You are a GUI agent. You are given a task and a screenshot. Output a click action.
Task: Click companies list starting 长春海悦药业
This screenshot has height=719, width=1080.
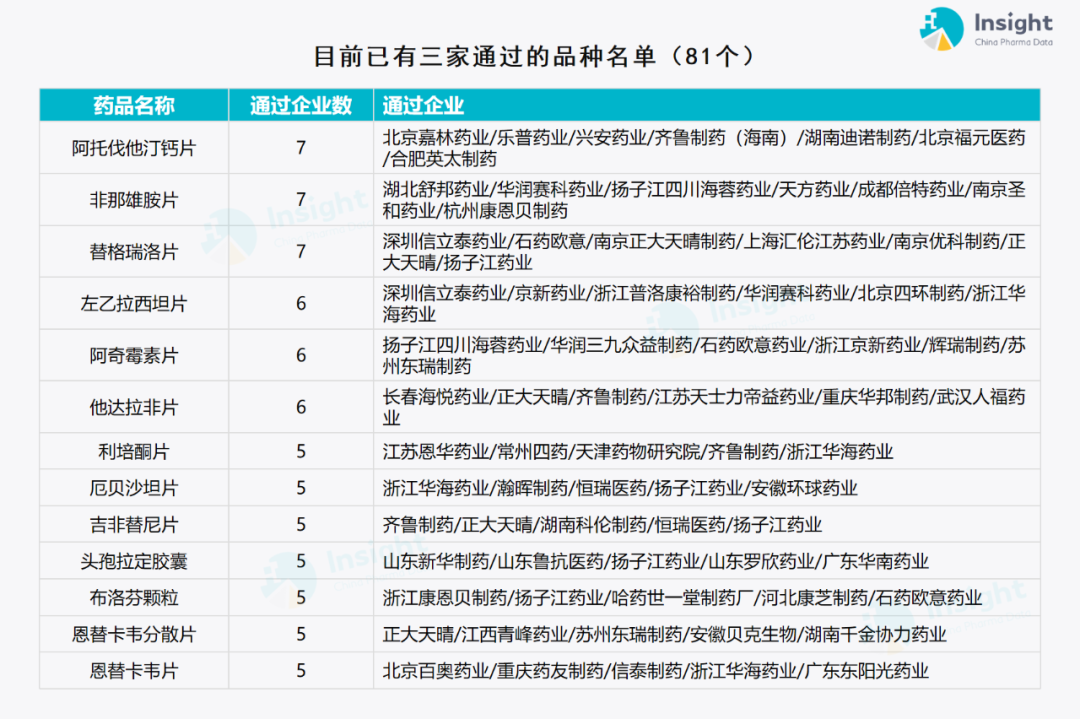pyautogui.click(x=704, y=408)
